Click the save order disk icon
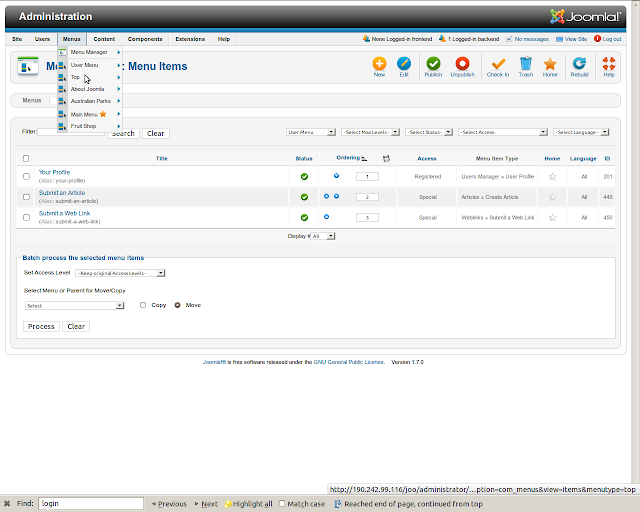 click(386, 158)
